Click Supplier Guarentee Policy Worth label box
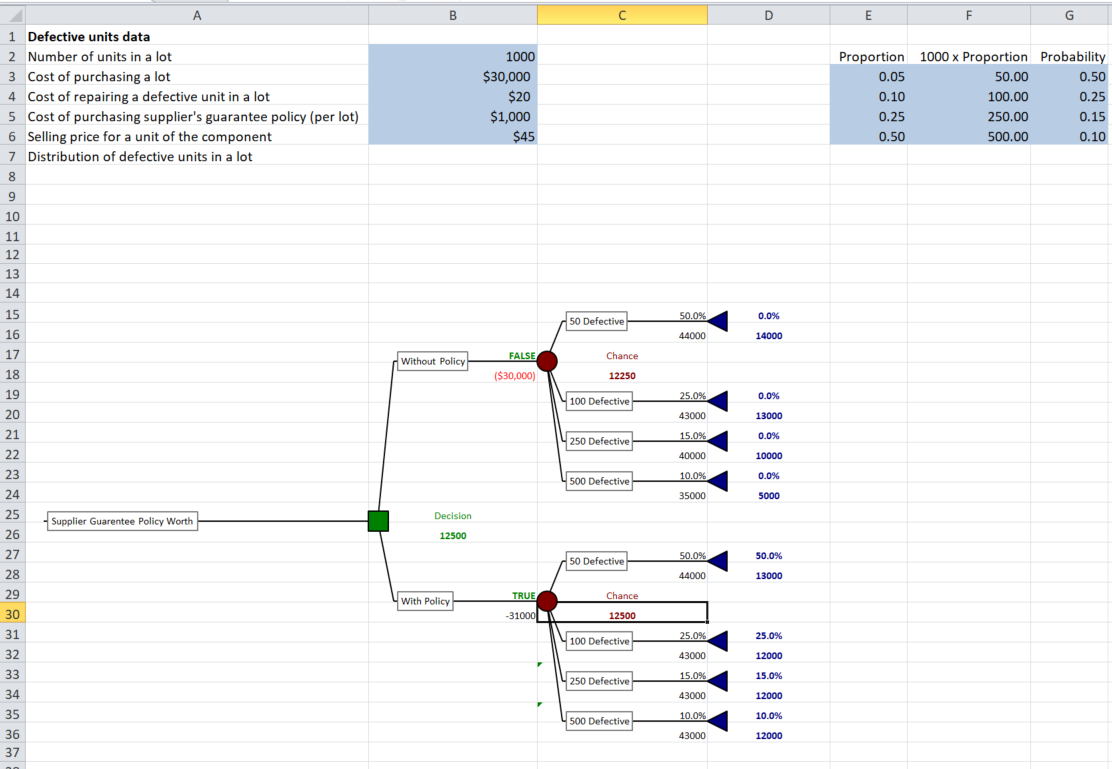 [x=122, y=521]
